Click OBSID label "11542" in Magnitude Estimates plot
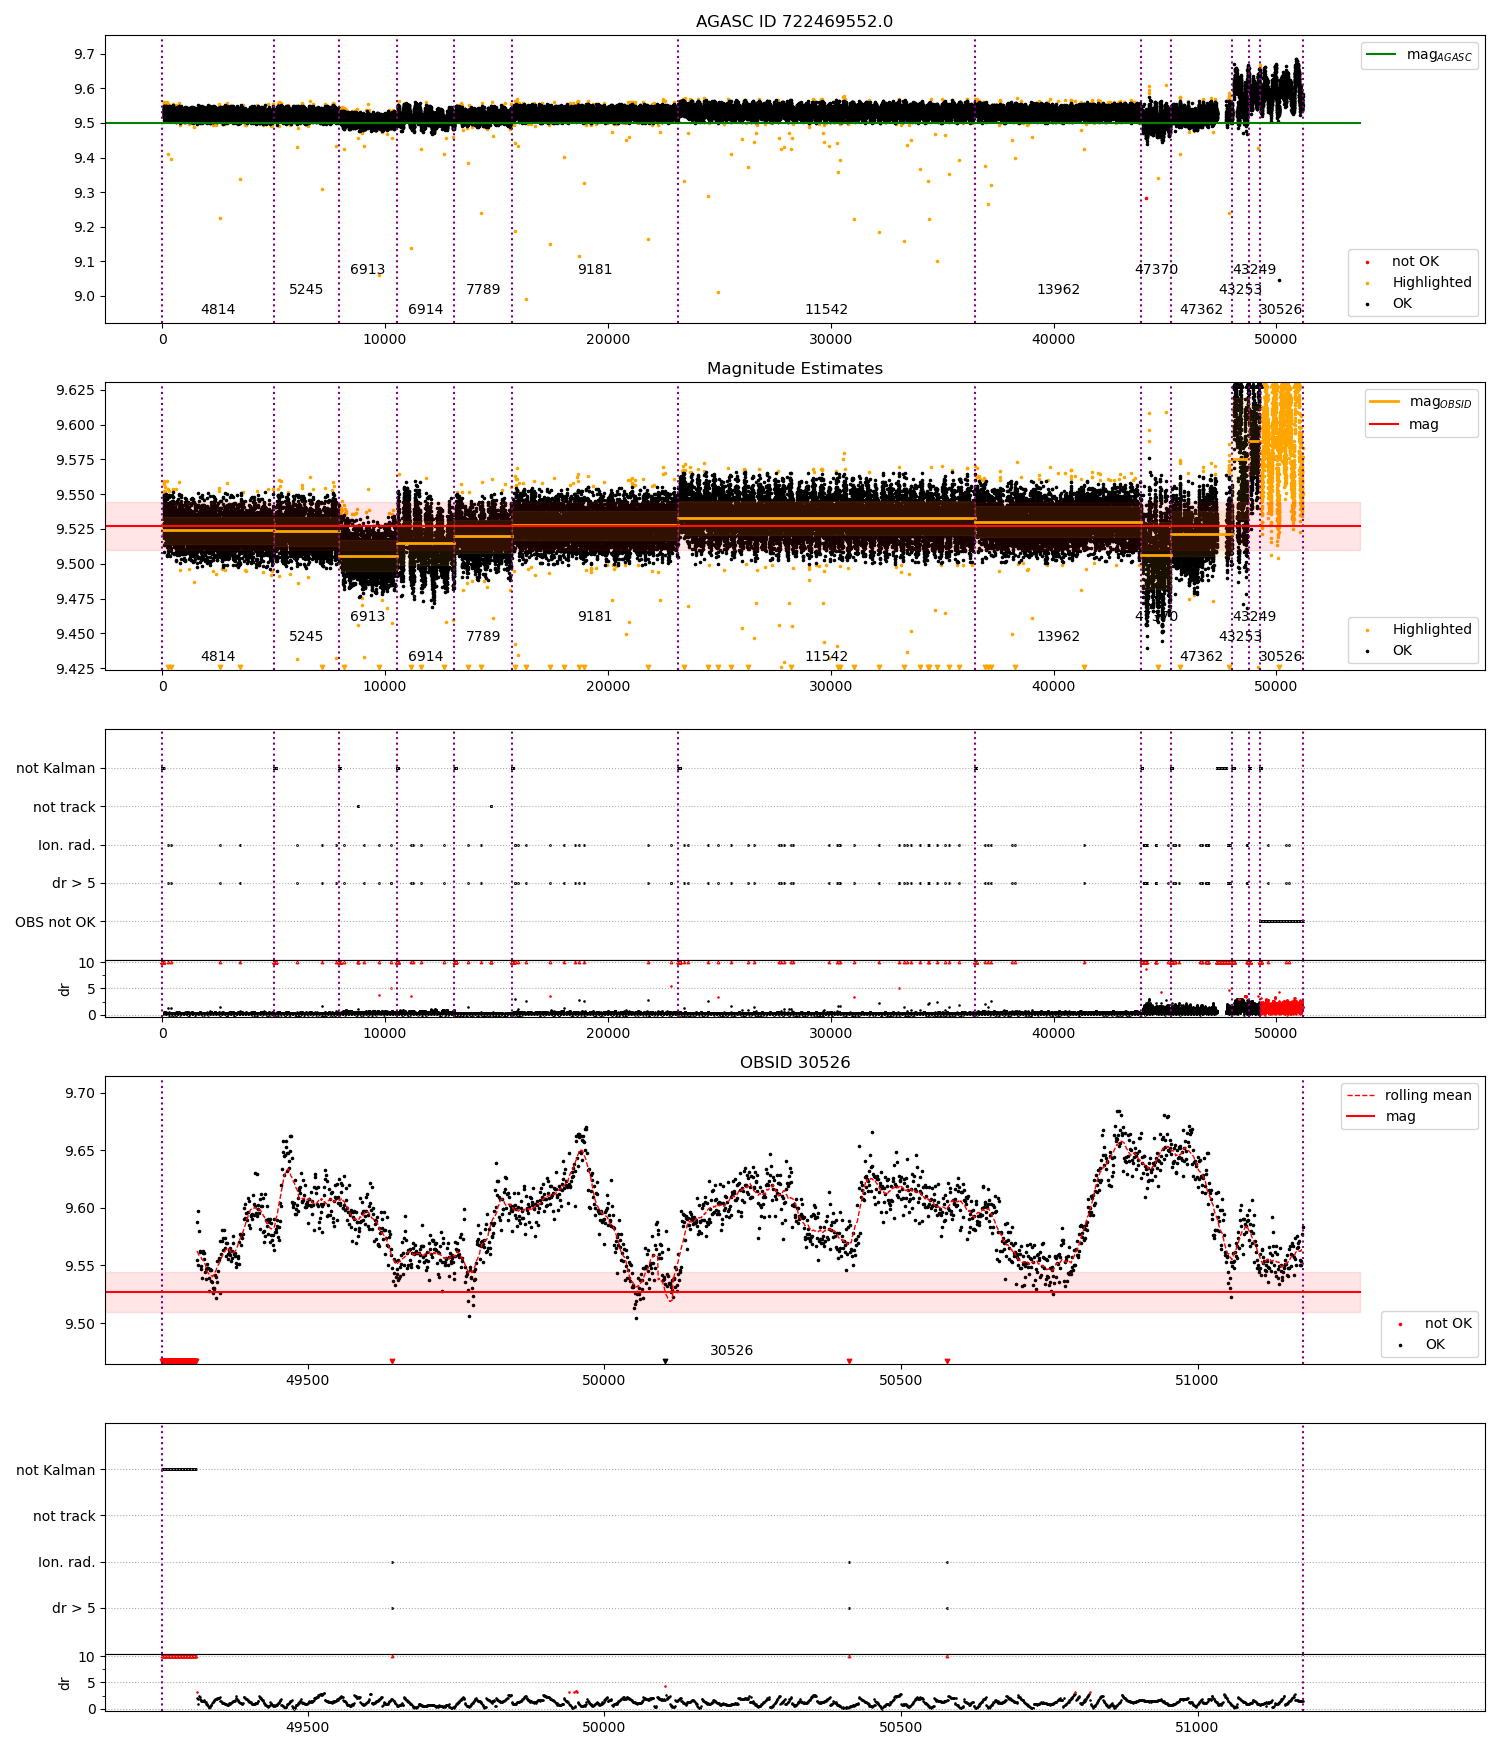 (827, 657)
